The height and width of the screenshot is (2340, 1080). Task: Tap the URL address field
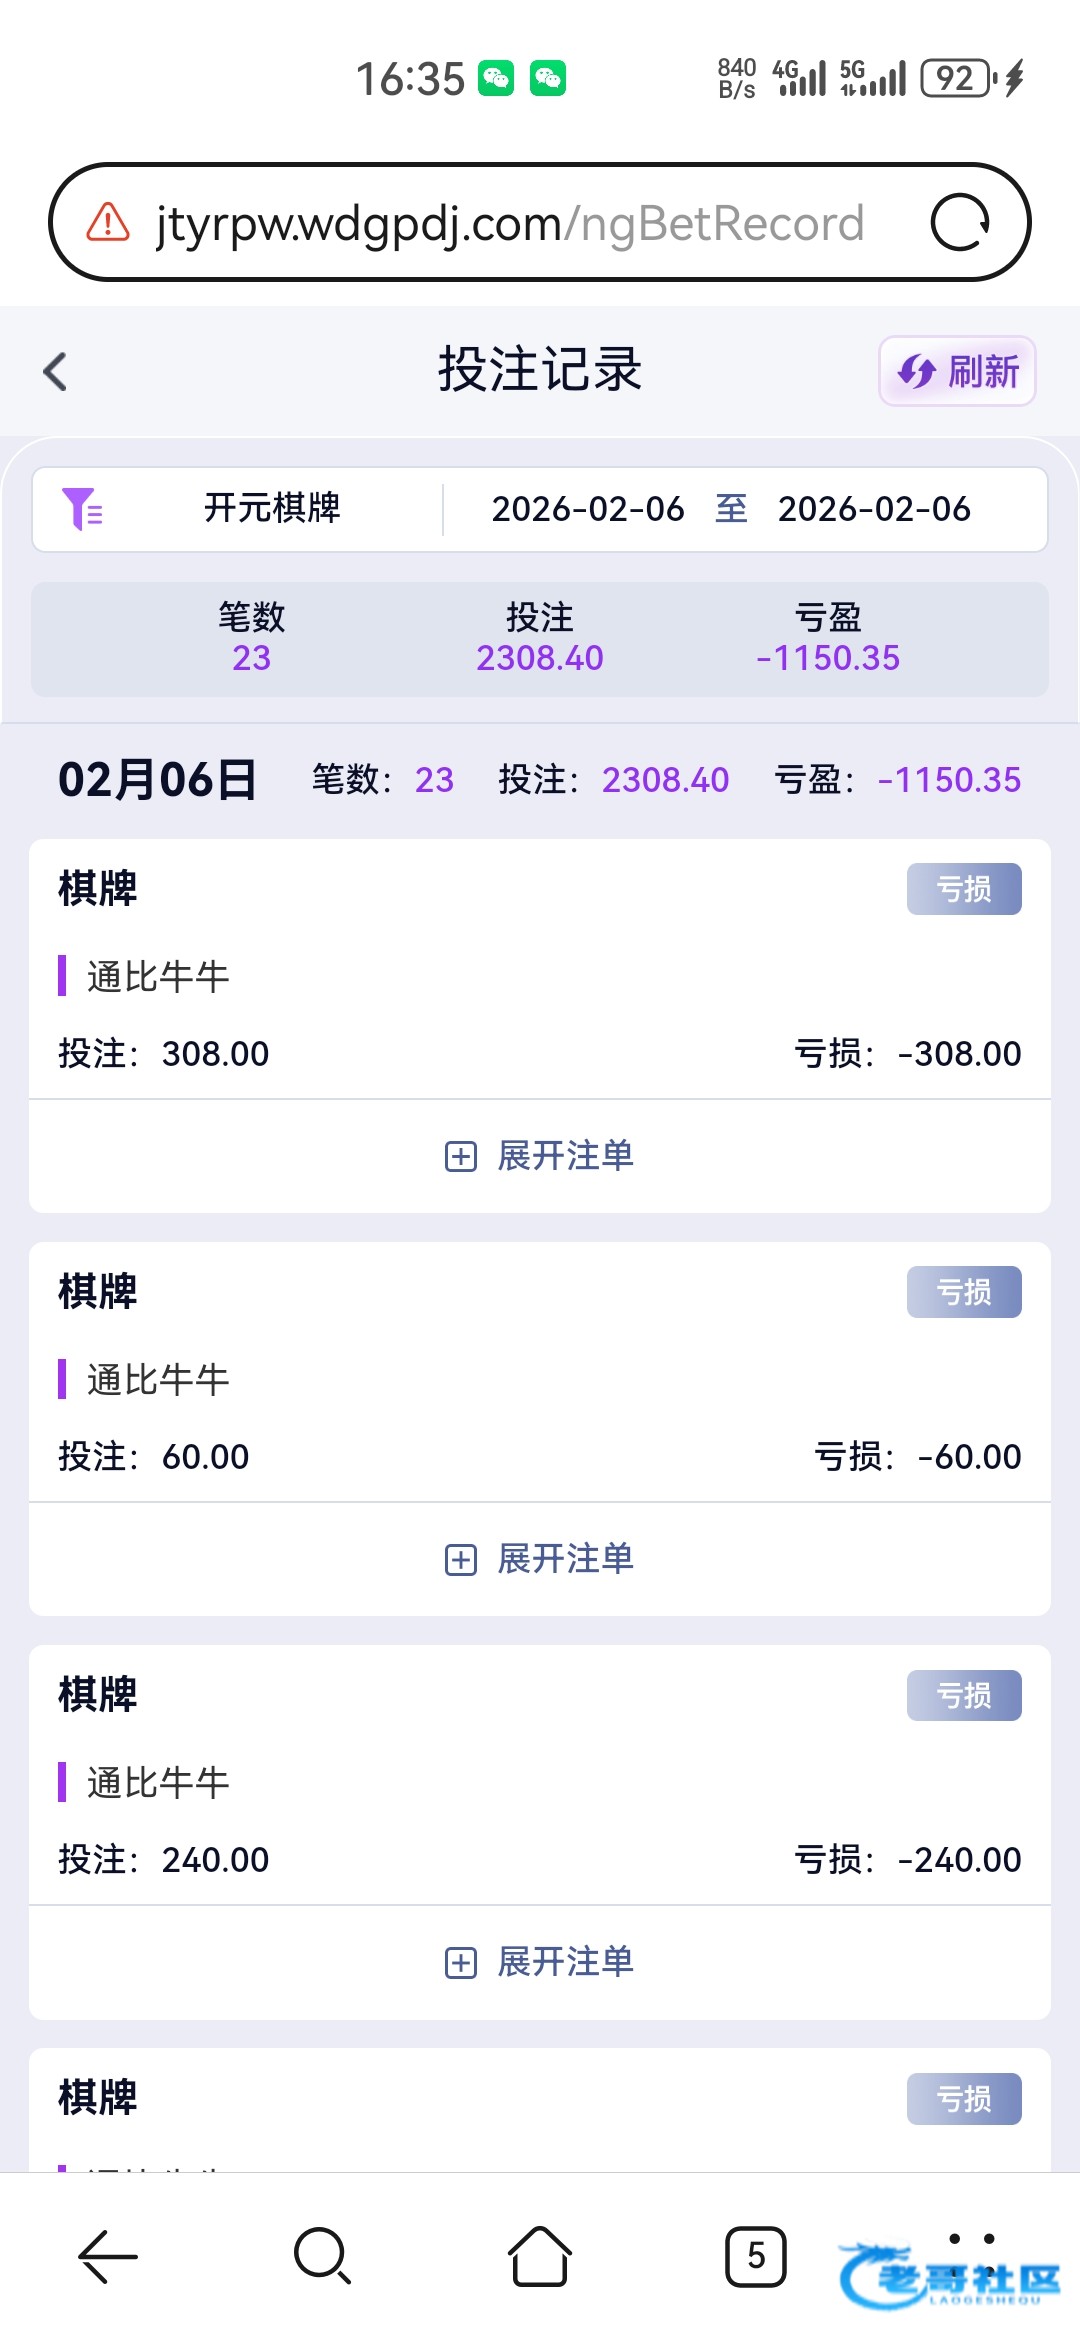pyautogui.click(x=510, y=222)
